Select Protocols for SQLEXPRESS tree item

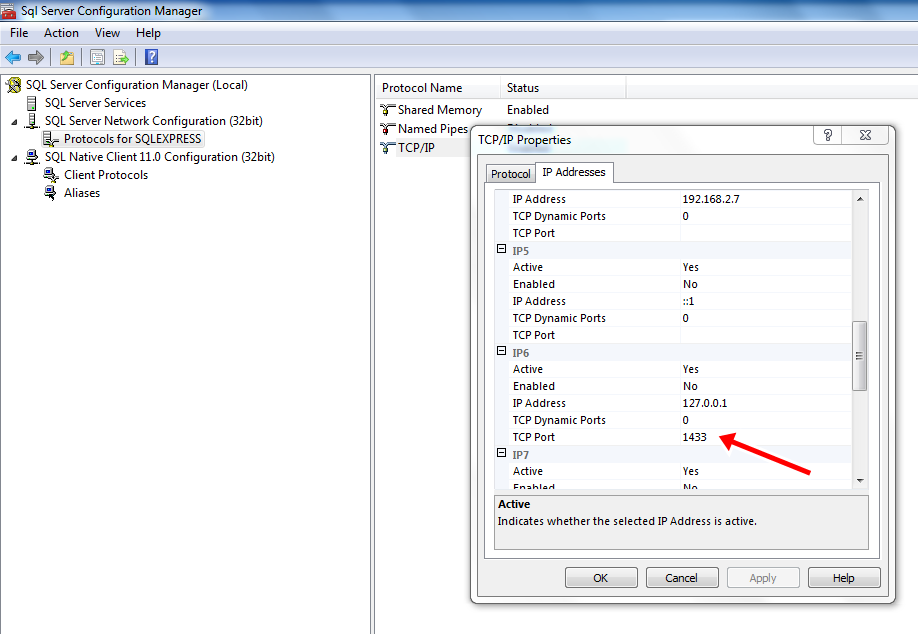coord(133,139)
